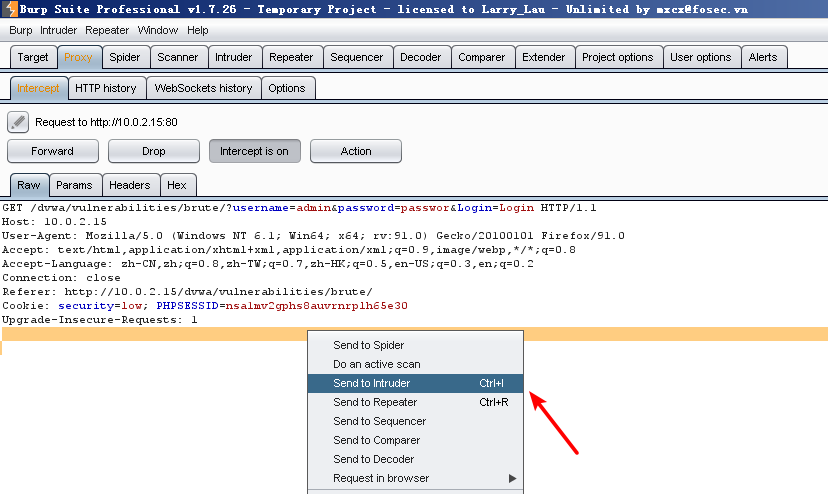
Task: Switch to the Extender tab
Action: [543, 57]
